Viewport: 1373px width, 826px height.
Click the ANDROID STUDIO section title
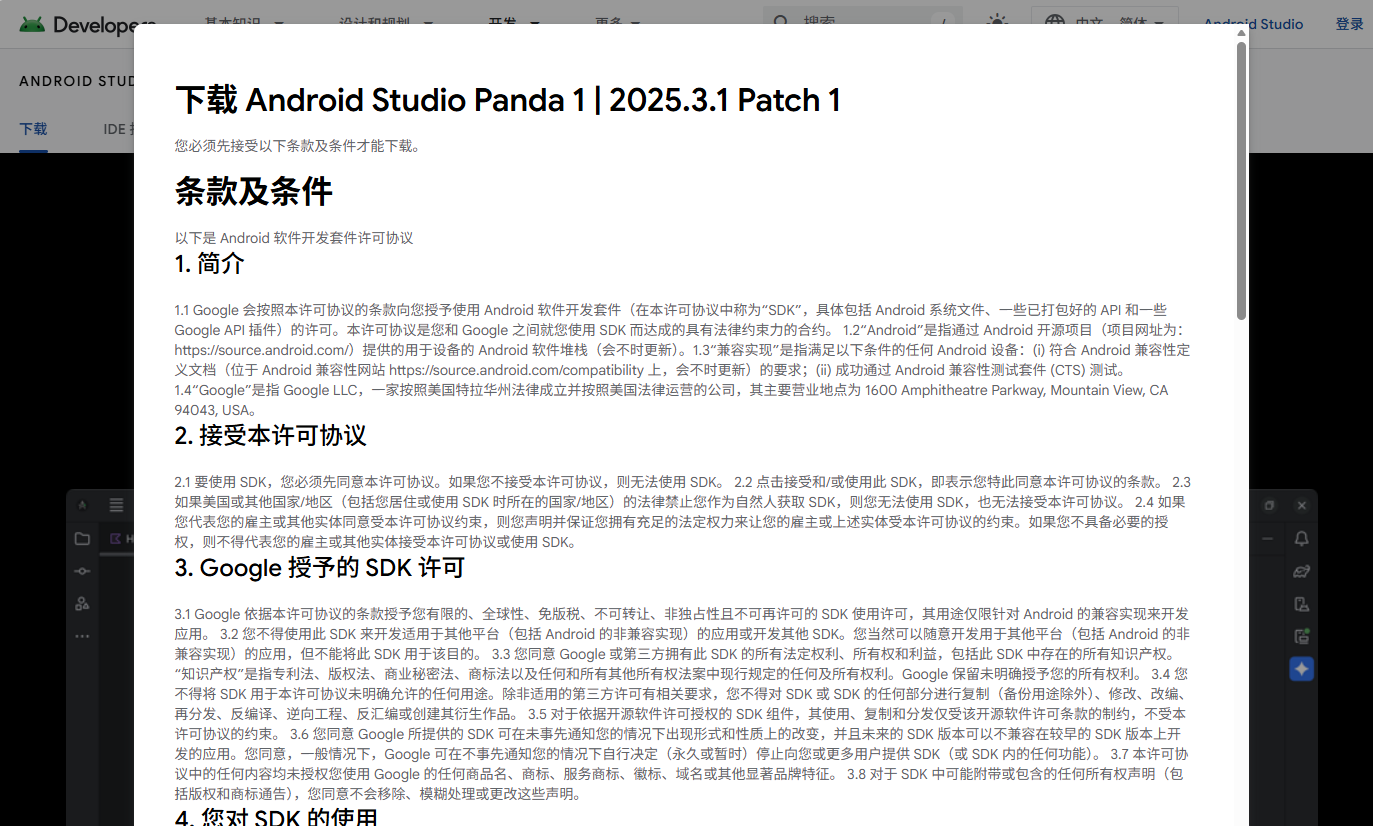tap(76, 81)
